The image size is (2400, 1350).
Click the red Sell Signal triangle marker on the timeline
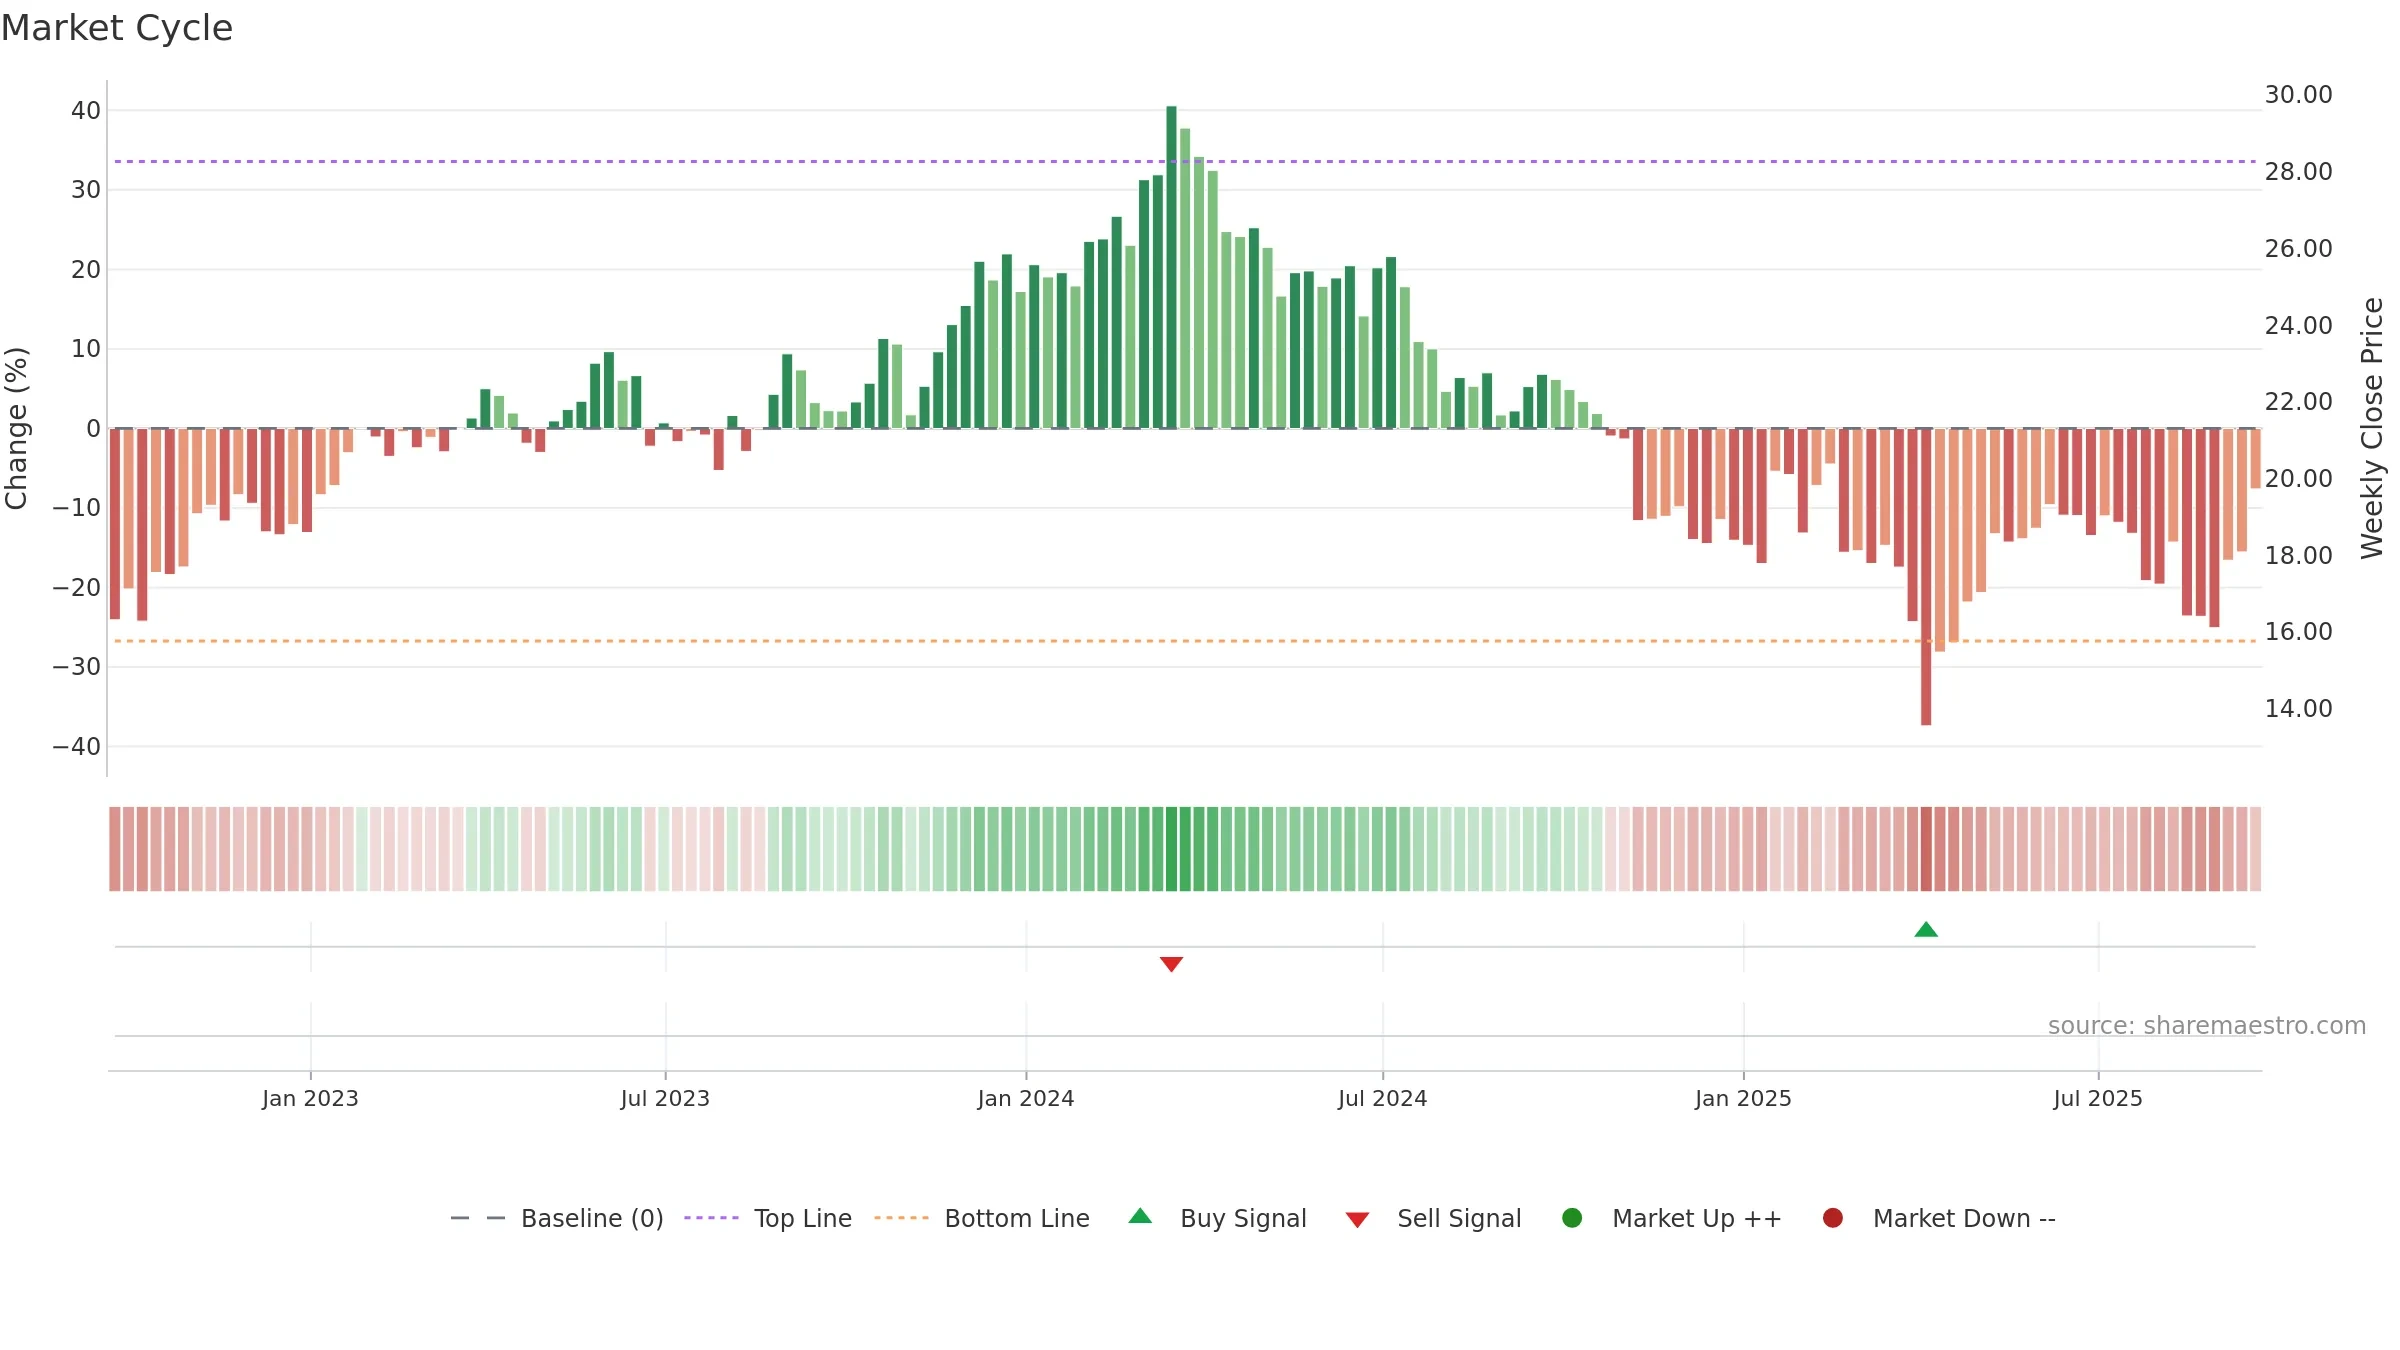pos(1171,964)
